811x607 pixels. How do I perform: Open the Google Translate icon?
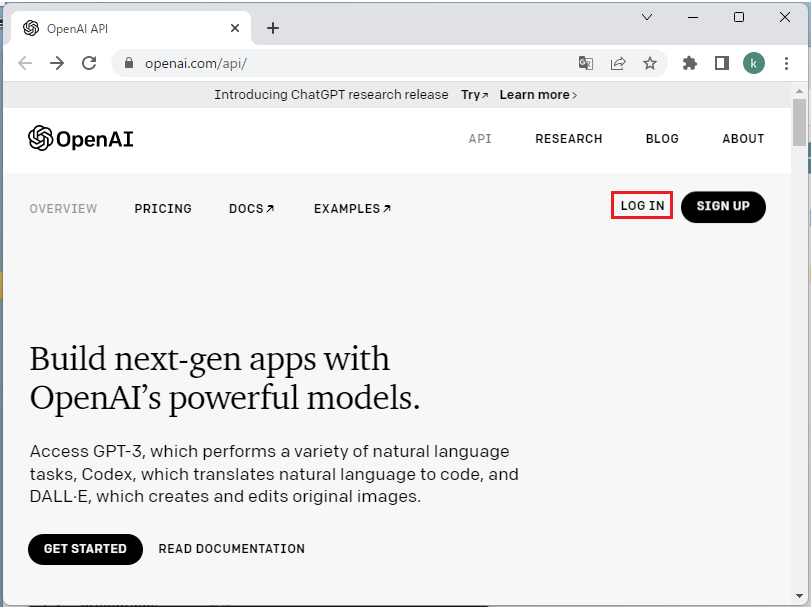point(586,63)
